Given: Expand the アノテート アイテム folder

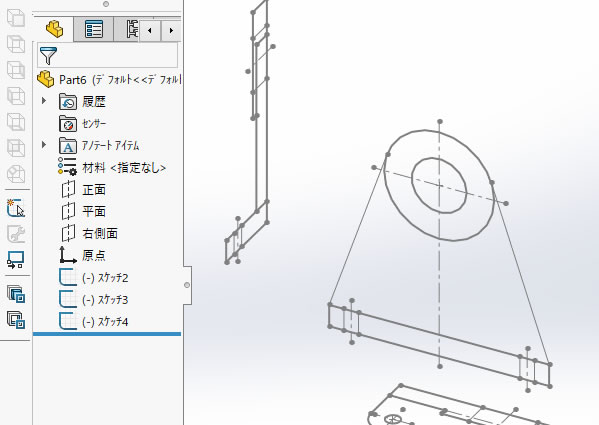Looking at the screenshot, I should click(44, 145).
